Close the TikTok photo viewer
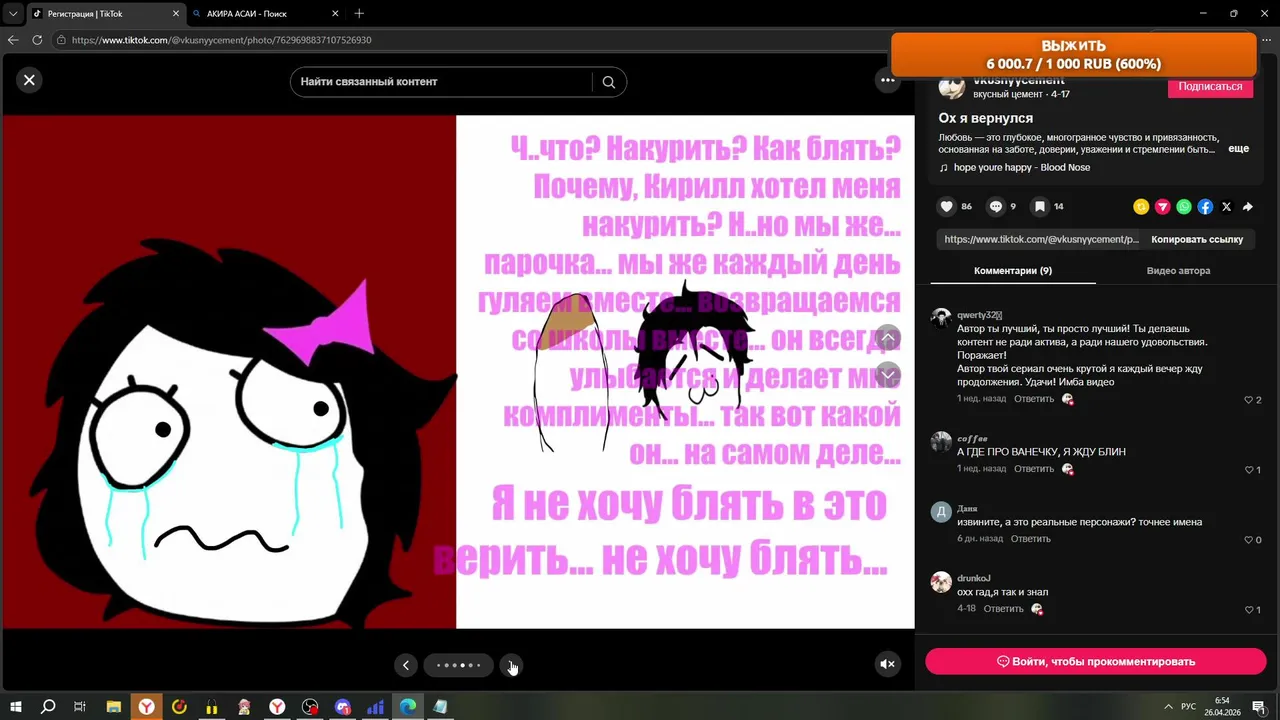The height and width of the screenshot is (720, 1280). coord(29,80)
